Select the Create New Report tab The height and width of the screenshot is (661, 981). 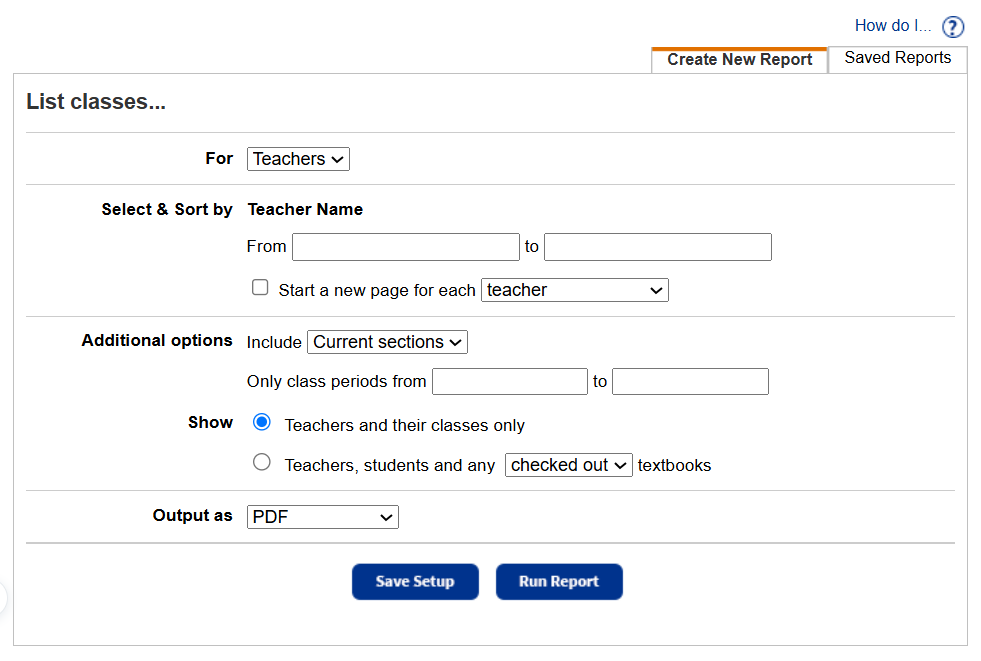[x=739, y=60]
